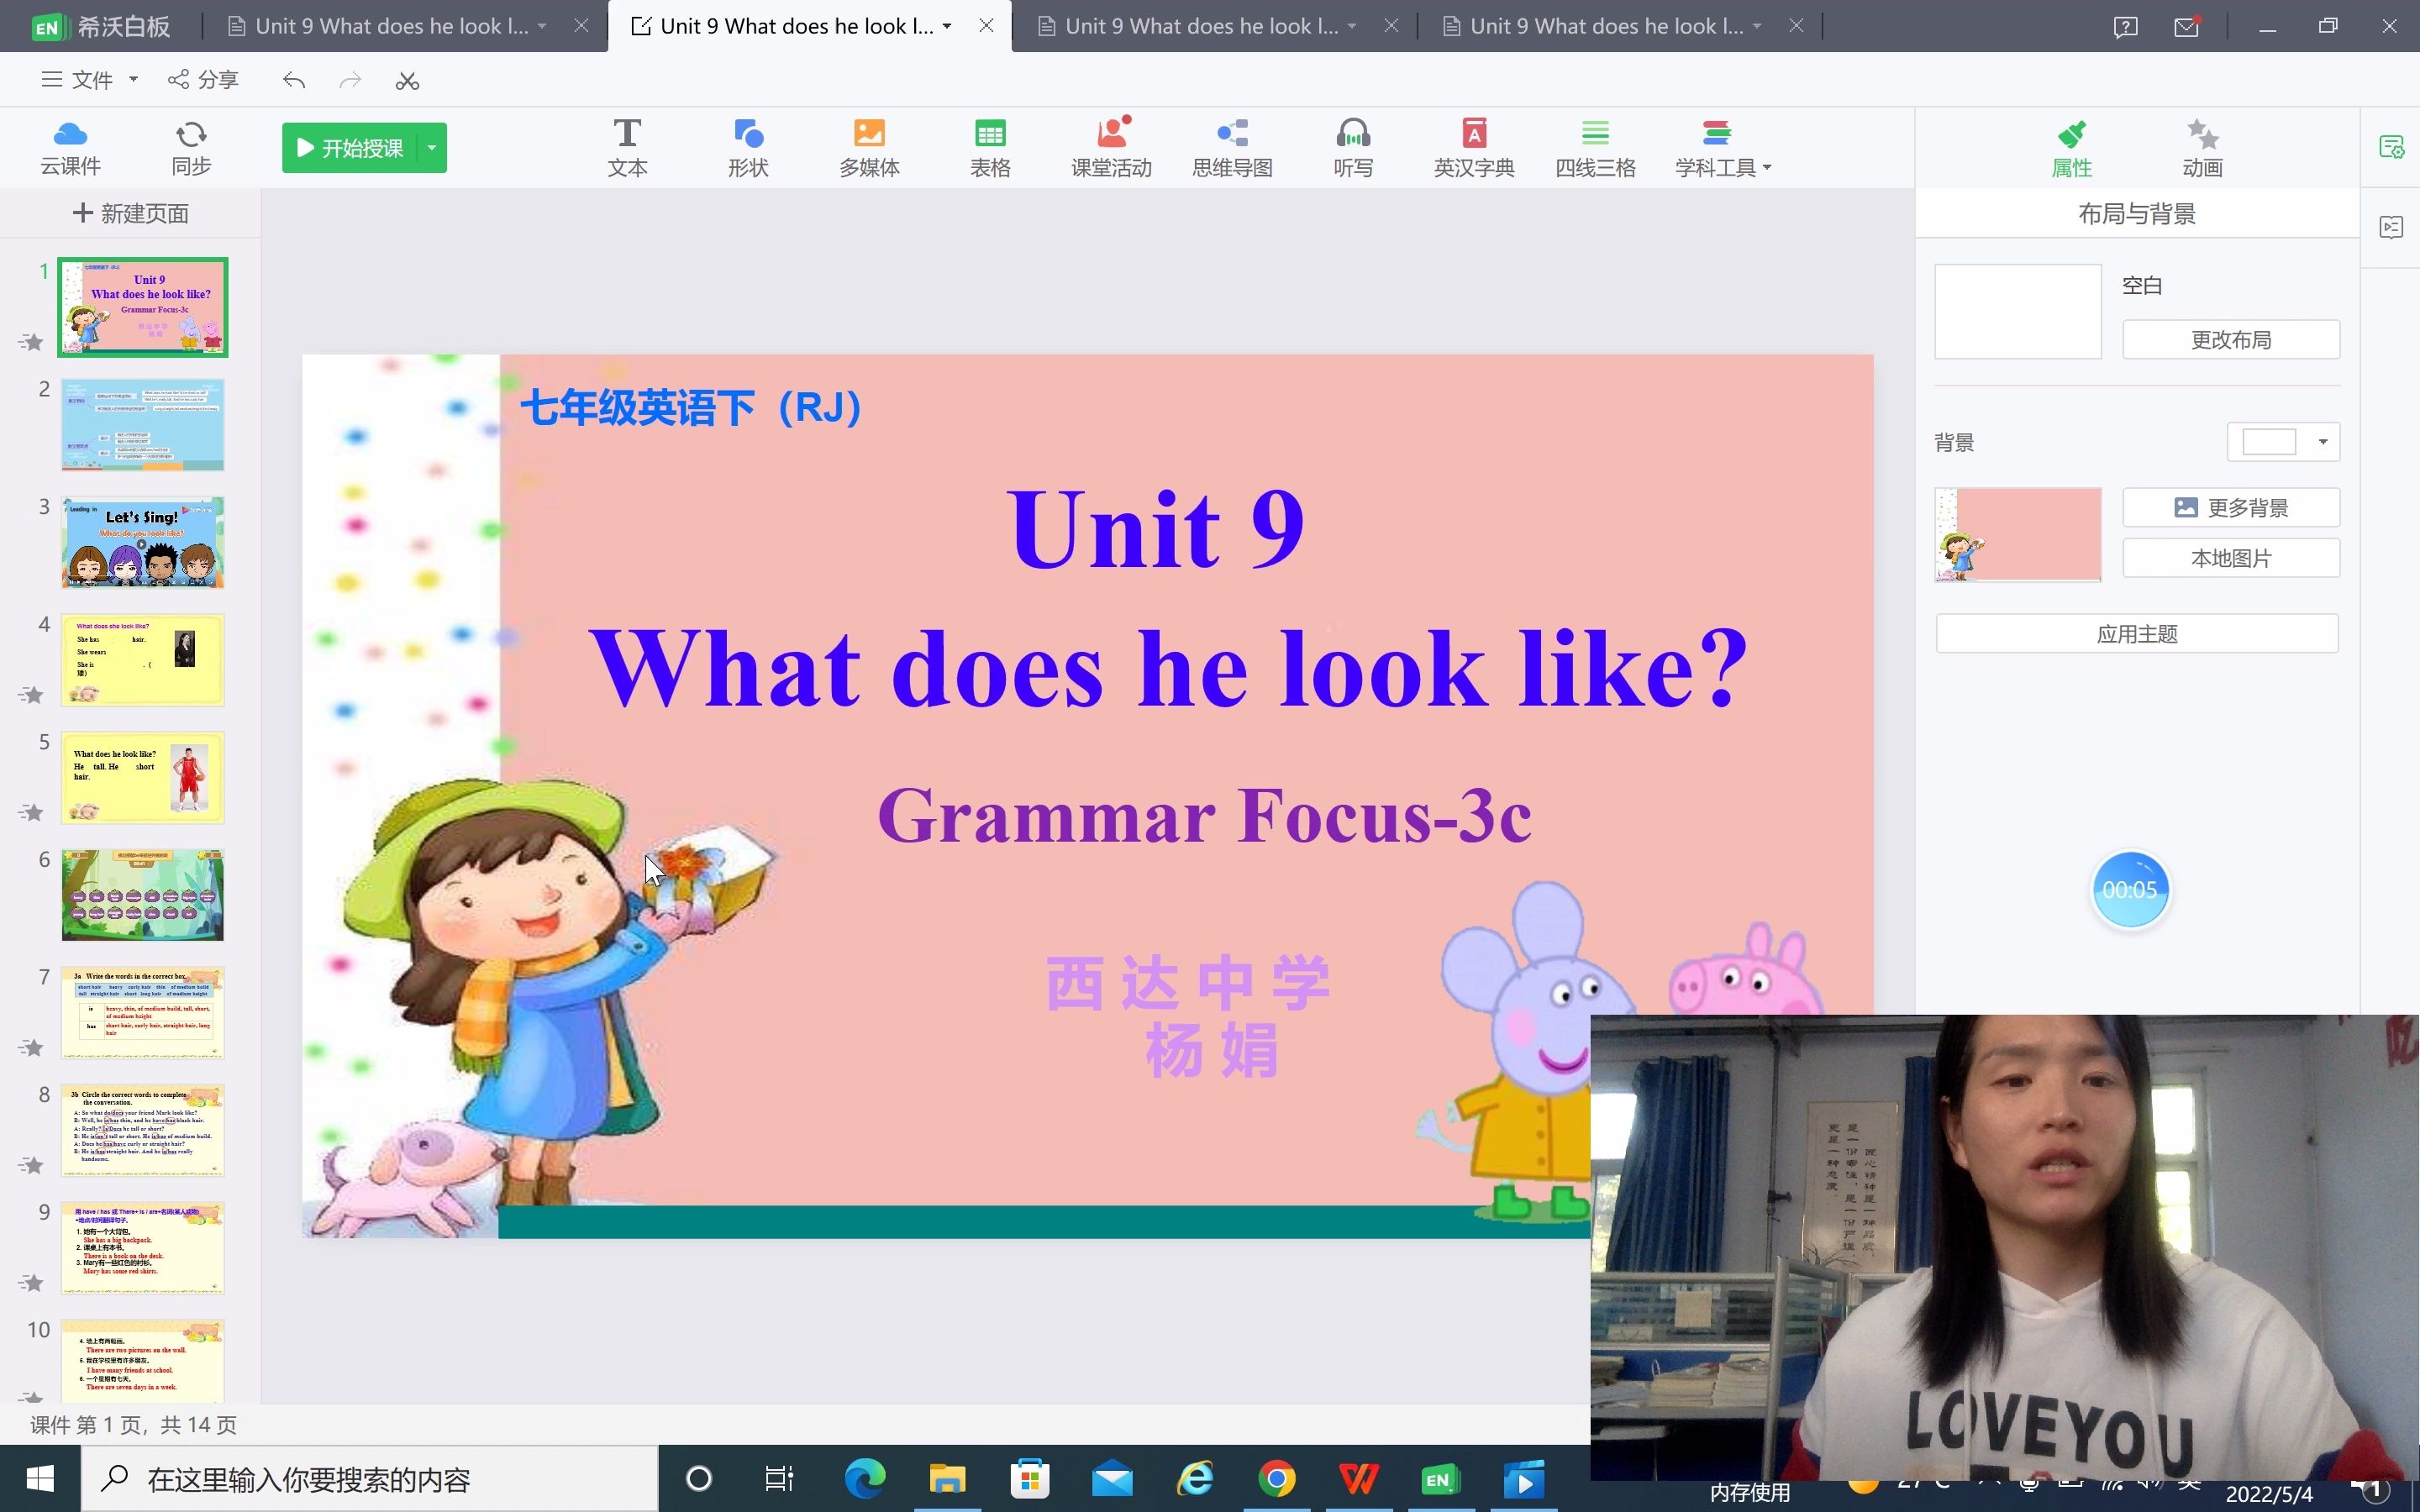Open the 听写 dictation tool
2420x1512 pixels.
(1353, 147)
